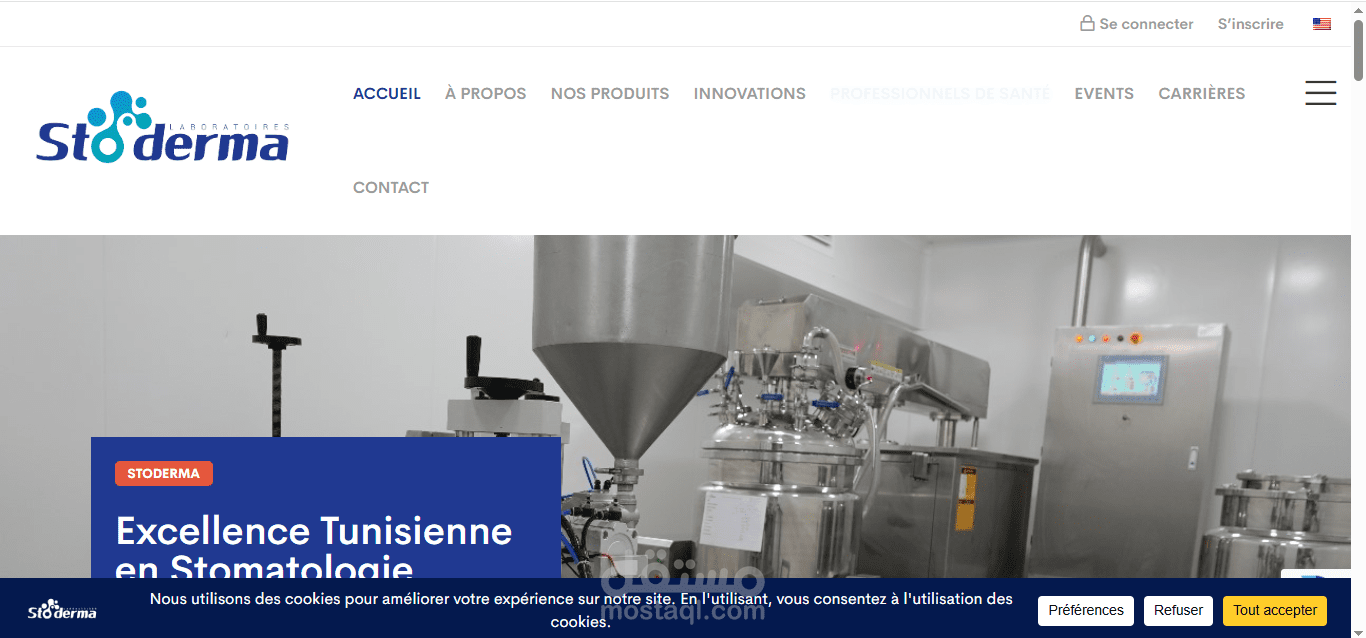Click the cookie notice text

(x=581, y=610)
